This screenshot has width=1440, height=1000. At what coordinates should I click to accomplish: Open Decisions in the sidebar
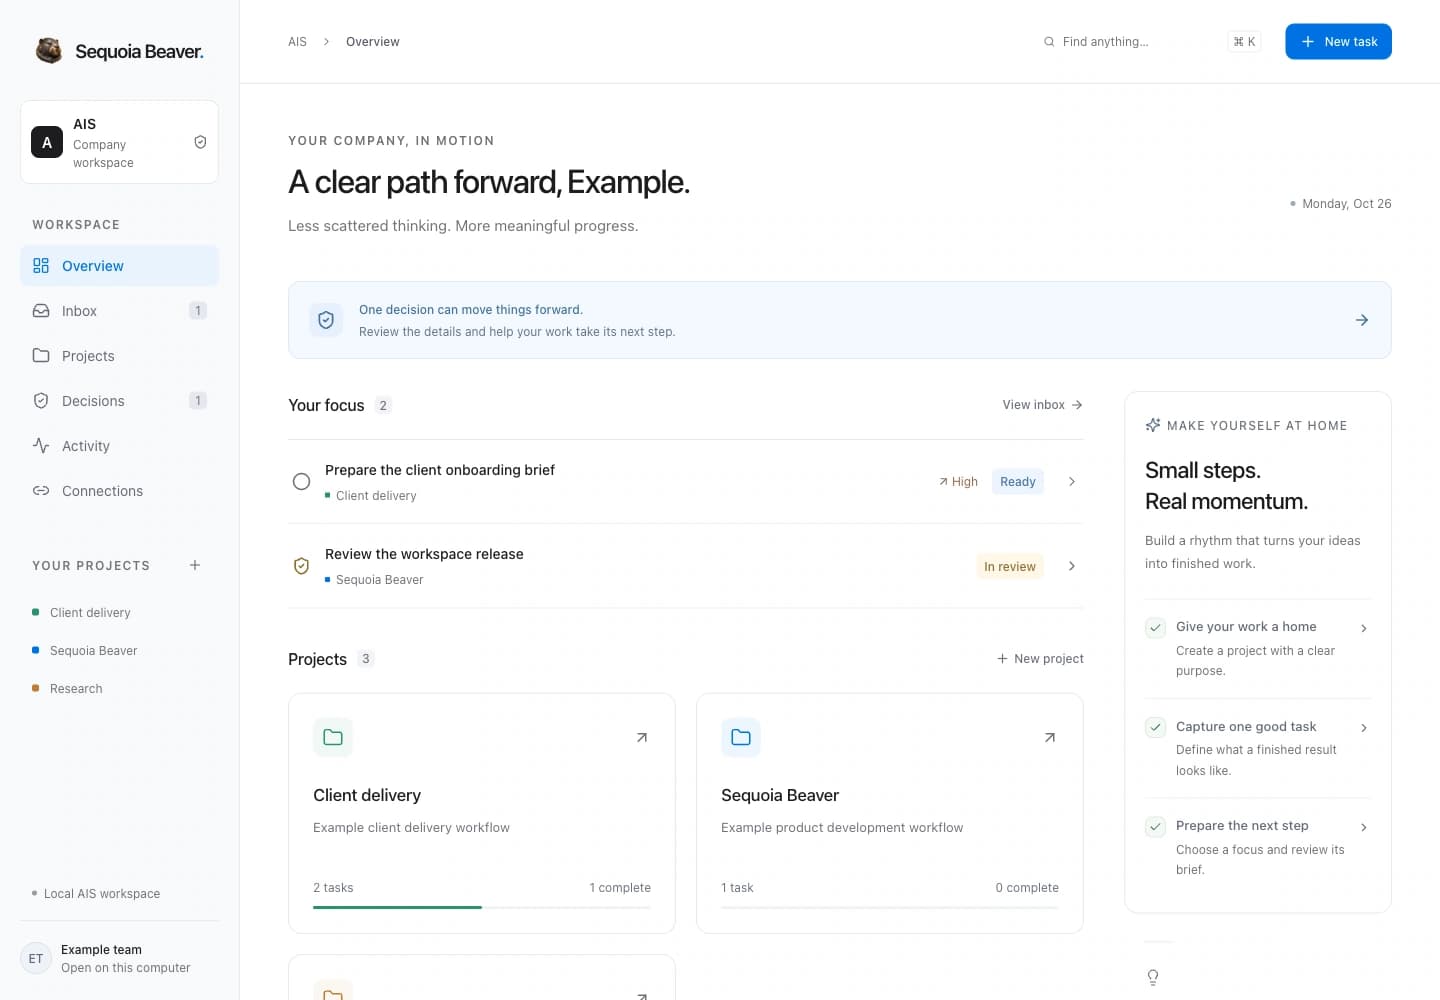pyautogui.click(x=119, y=401)
